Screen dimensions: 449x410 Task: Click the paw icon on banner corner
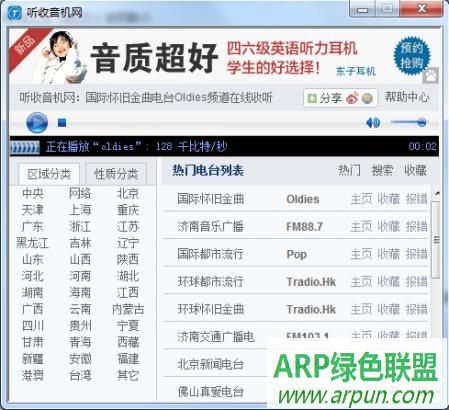pyautogui.click(x=431, y=76)
